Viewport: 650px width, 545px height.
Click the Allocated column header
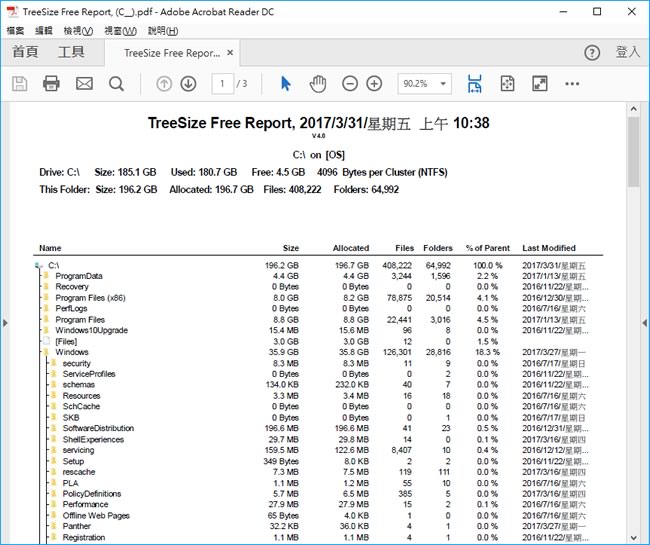pyautogui.click(x=351, y=248)
